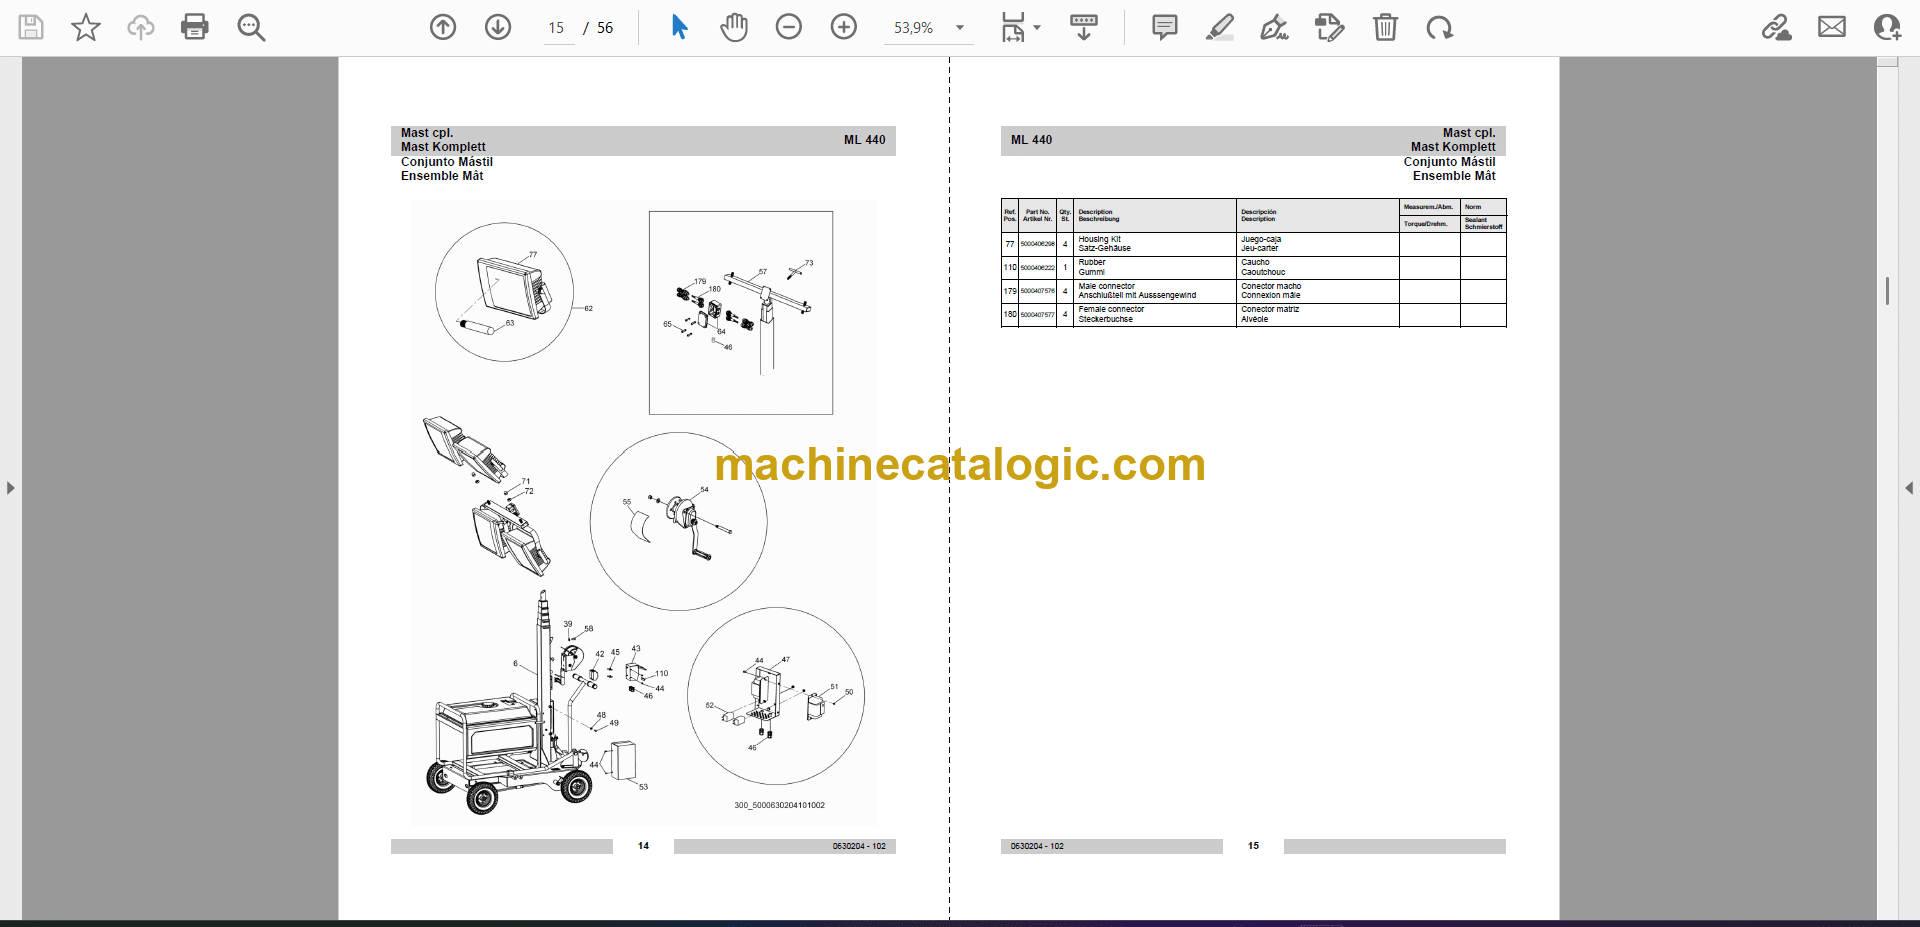
Task: Open the share with others icon
Action: click(1887, 27)
